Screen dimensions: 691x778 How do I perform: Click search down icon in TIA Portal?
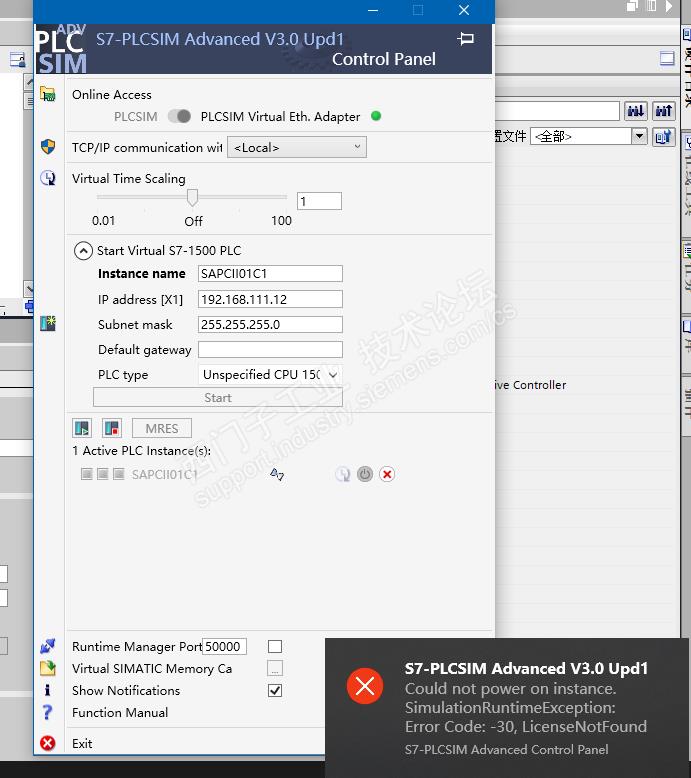(x=635, y=110)
